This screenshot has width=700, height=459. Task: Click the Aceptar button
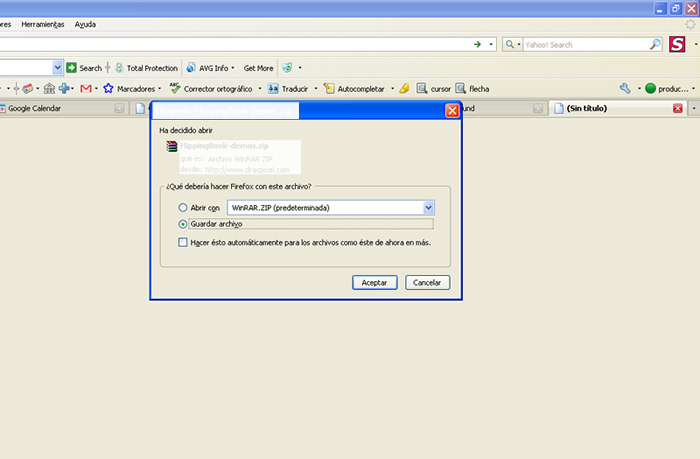pyautogui.click(x=375, y=283)
